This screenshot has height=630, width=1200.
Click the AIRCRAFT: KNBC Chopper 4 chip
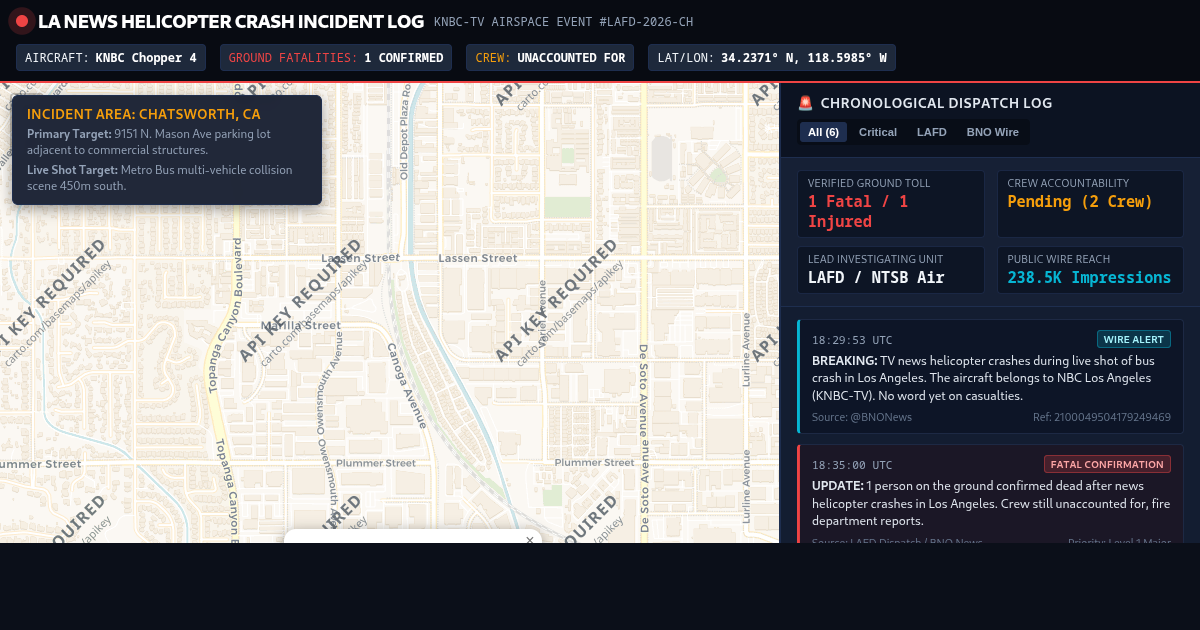(111, 58)
